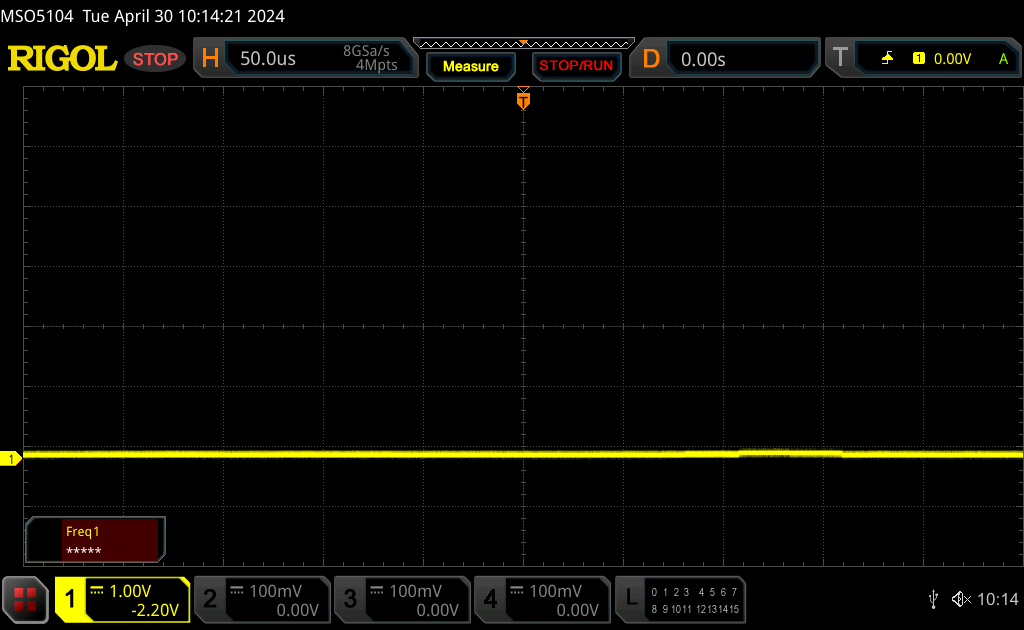Click the RIGOL logo

62,59
